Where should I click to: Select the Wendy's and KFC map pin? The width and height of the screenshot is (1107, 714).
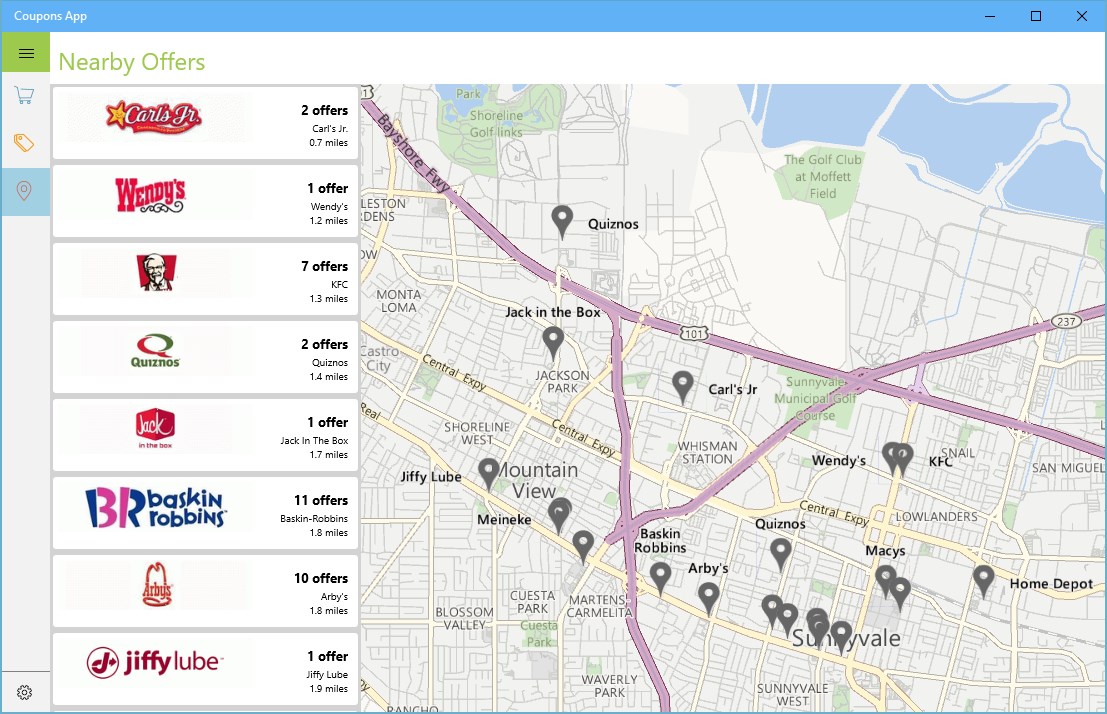pyautogui.click(x=898, y=459)
